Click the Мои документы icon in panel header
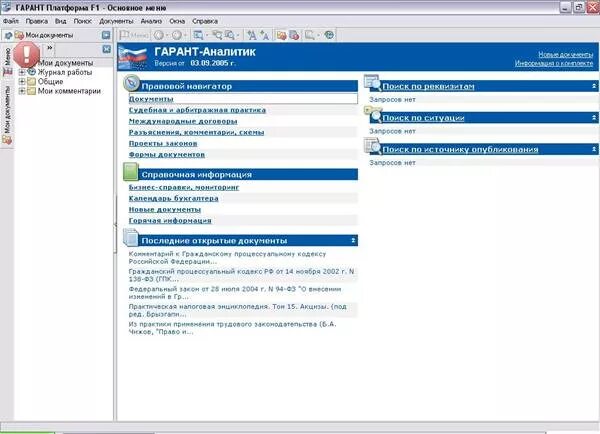Image resolution: width=600 pixels, height=434 pixels. pos(19,35)
